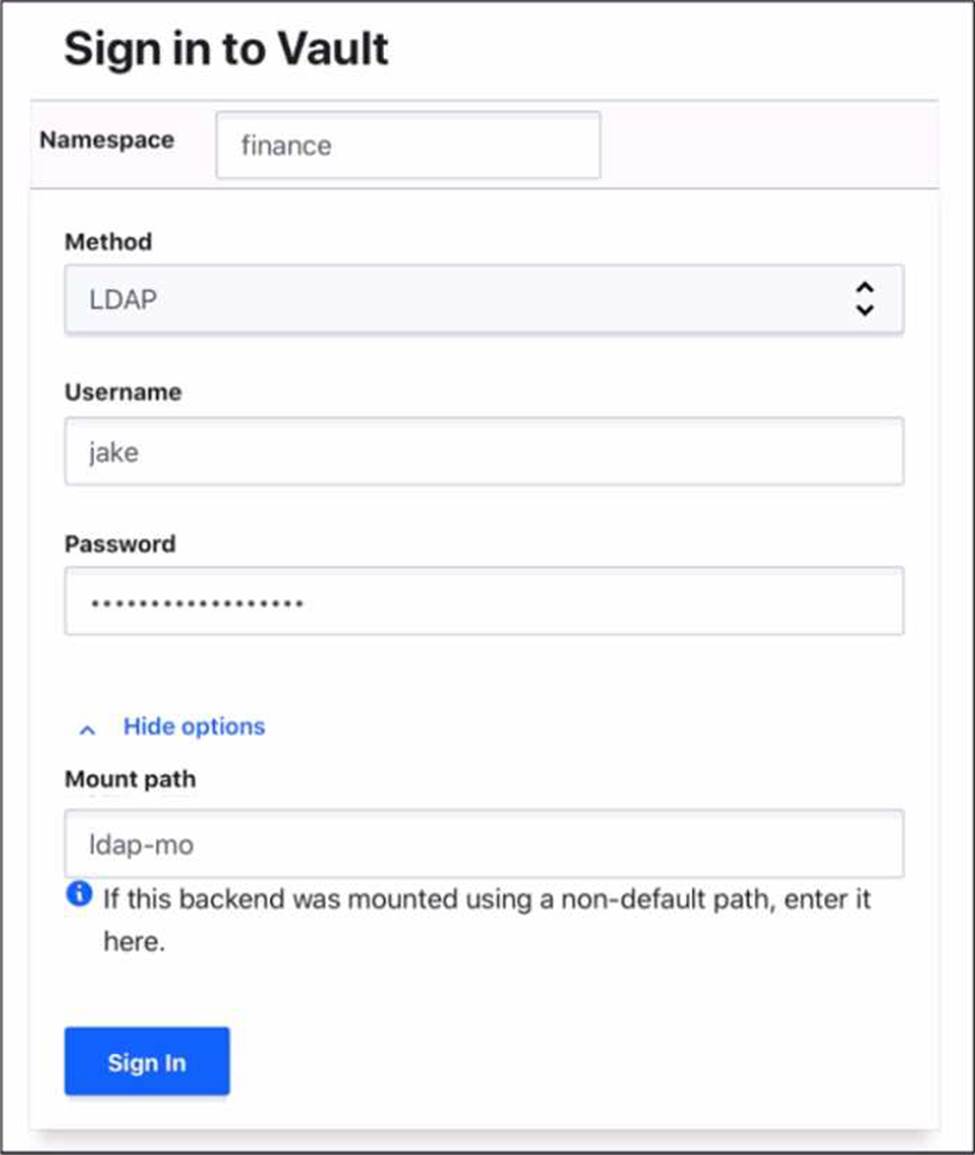Image resolution: width=975 pixels, height=1155 pixels.
Task: Focus the Mount path field with ldap-mo
Action: 484,844
